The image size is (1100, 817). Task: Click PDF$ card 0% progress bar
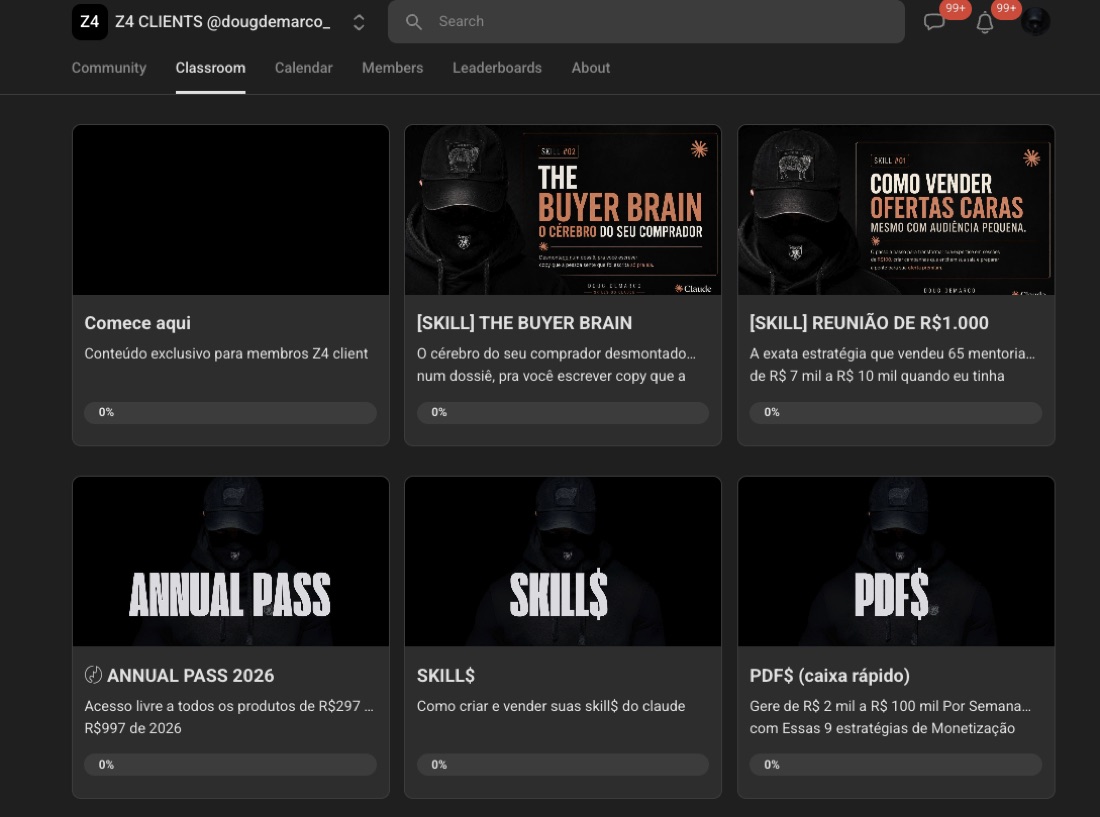(895, 764)
